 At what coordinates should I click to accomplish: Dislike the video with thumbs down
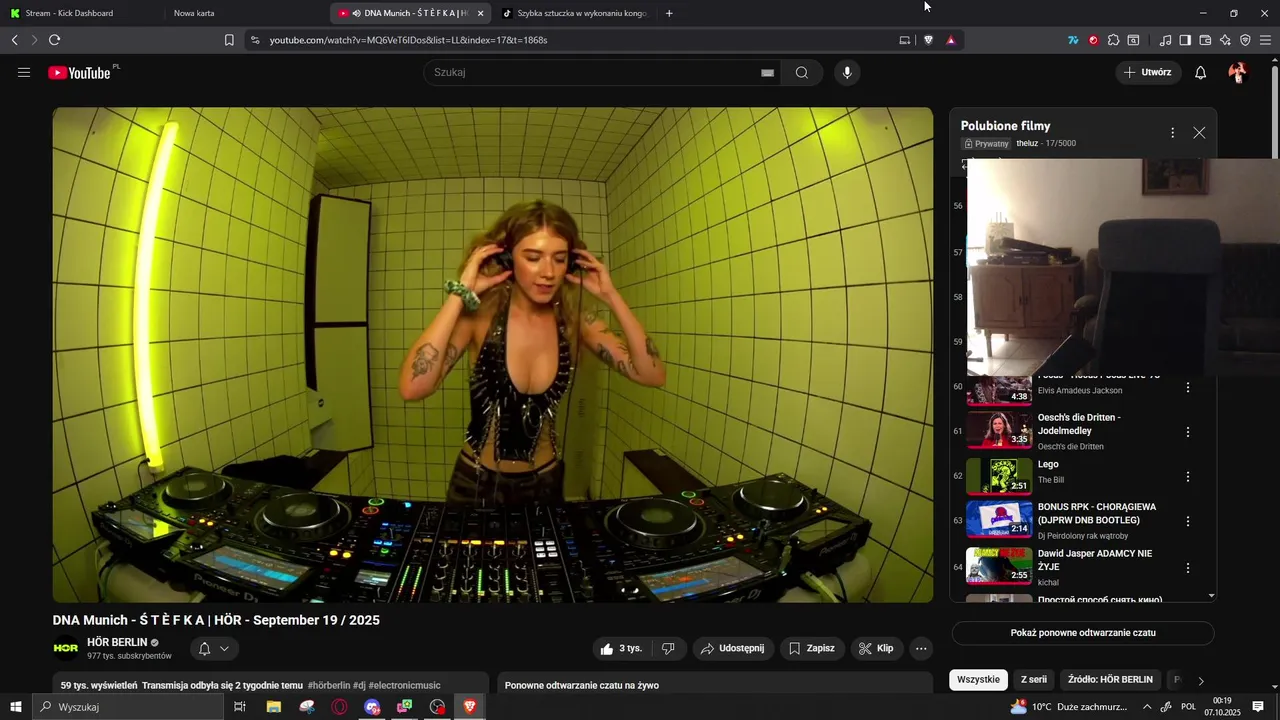click(x=668, y=648)
